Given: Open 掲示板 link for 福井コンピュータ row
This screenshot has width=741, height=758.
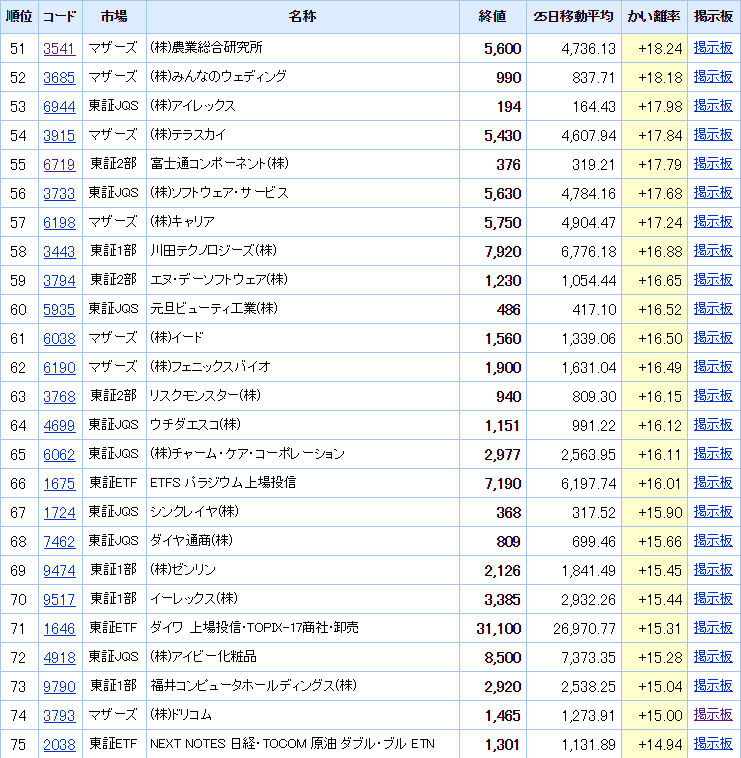Looking at the screenshot, I should click(x=713, y=686).
